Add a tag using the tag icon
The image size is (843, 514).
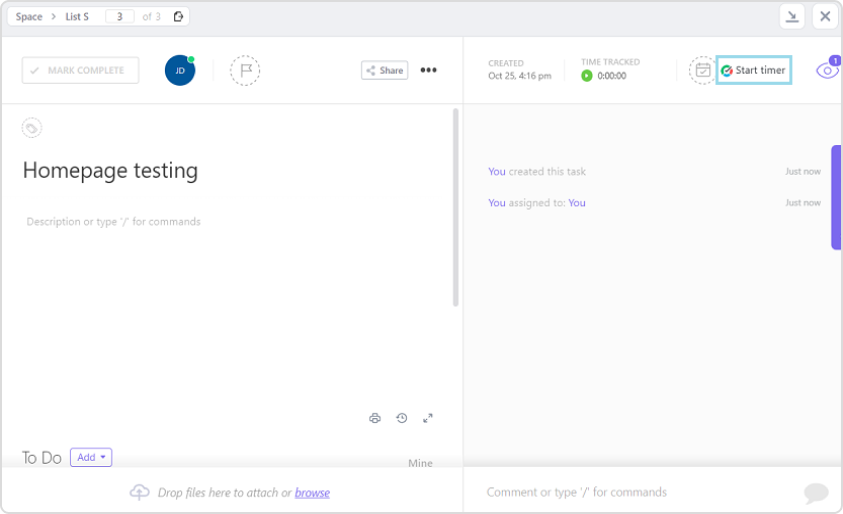(32, 128)
